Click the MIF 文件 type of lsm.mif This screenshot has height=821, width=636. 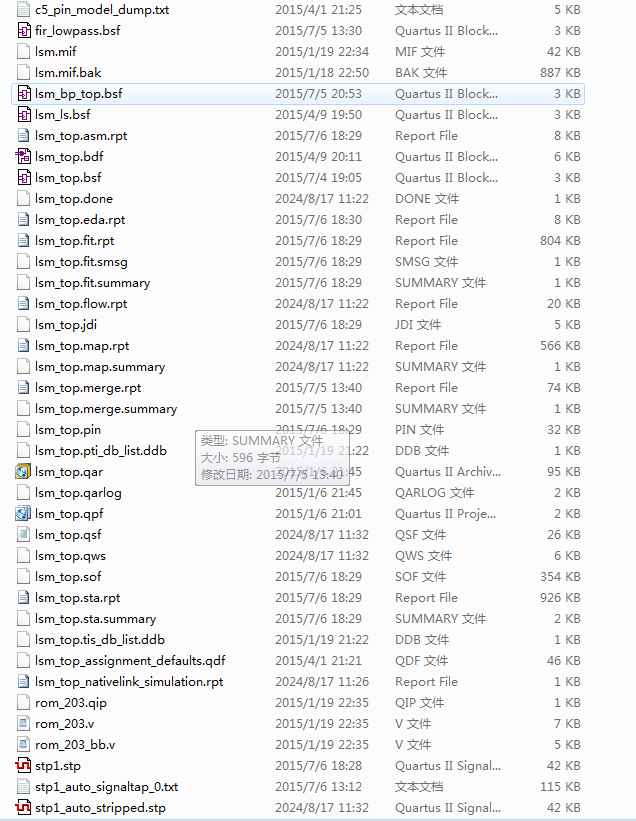click(x=420, y=51)
